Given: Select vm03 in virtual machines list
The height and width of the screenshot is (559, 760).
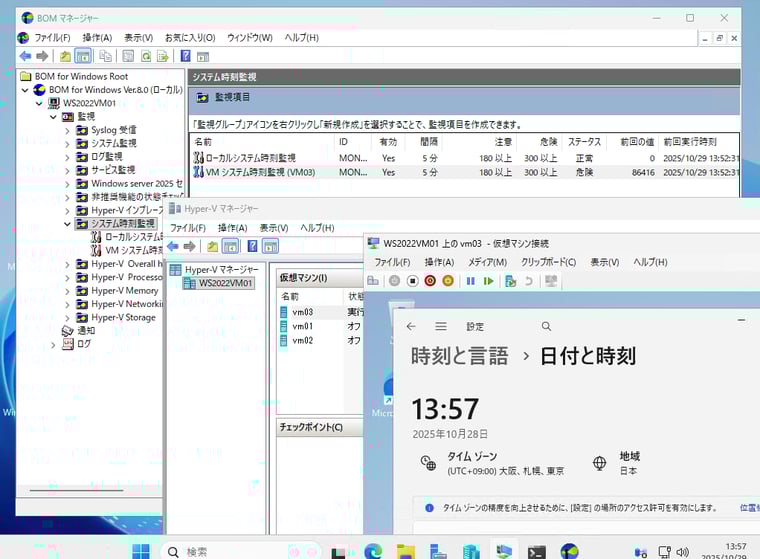Looking at the screenshot, I should [x=302, y=312].
